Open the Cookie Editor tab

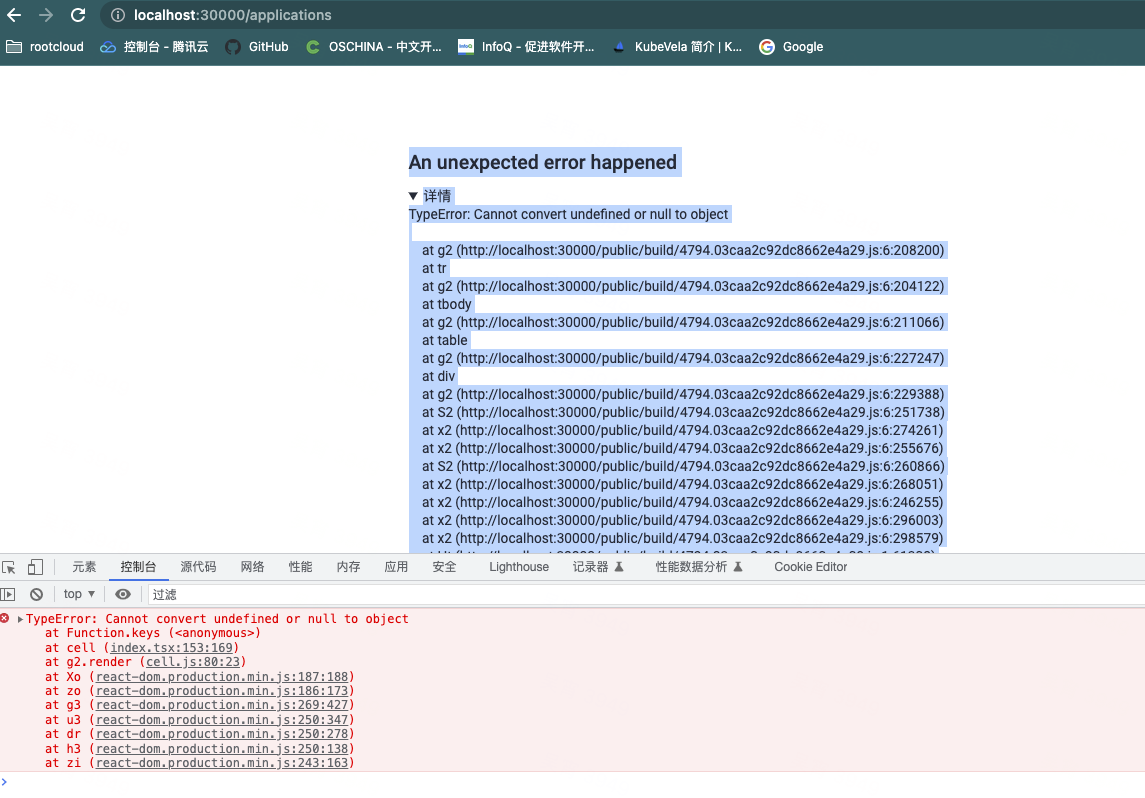[x=808, y=567]
